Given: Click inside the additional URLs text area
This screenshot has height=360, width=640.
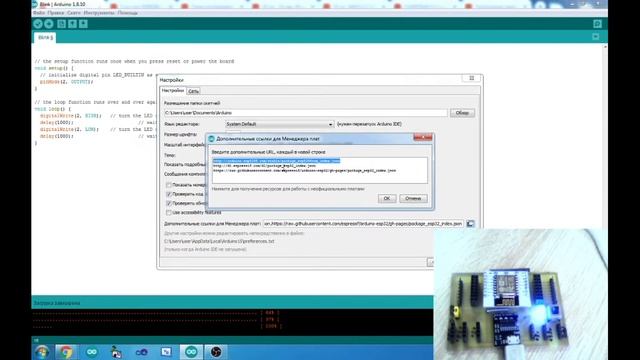Looking at the screenshot, I should click(x=320, y=170).
